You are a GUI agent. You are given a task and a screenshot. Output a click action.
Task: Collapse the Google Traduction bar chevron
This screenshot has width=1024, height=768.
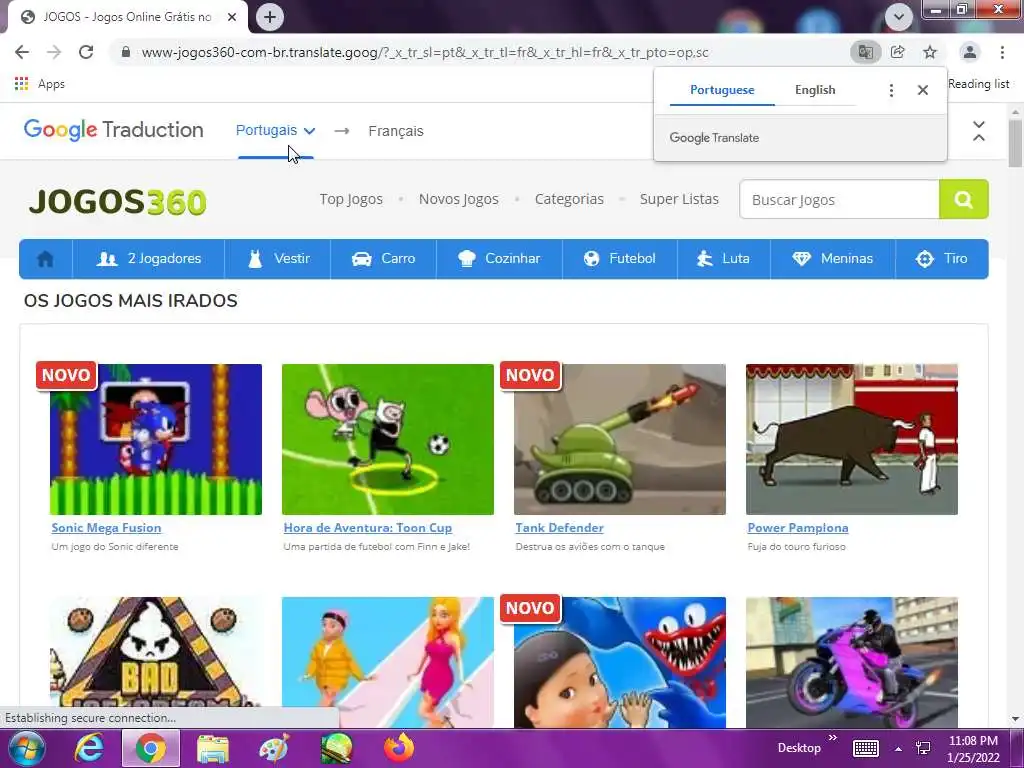point(978,131)
